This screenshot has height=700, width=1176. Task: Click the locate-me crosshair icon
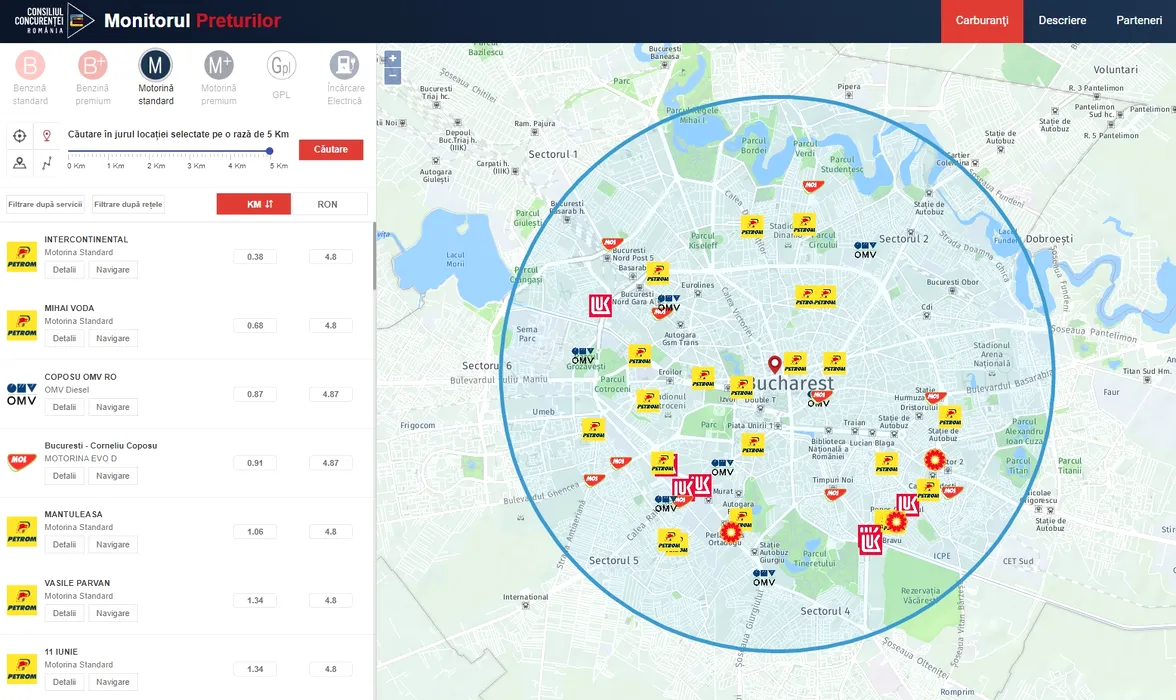click(x=20, y=136)
